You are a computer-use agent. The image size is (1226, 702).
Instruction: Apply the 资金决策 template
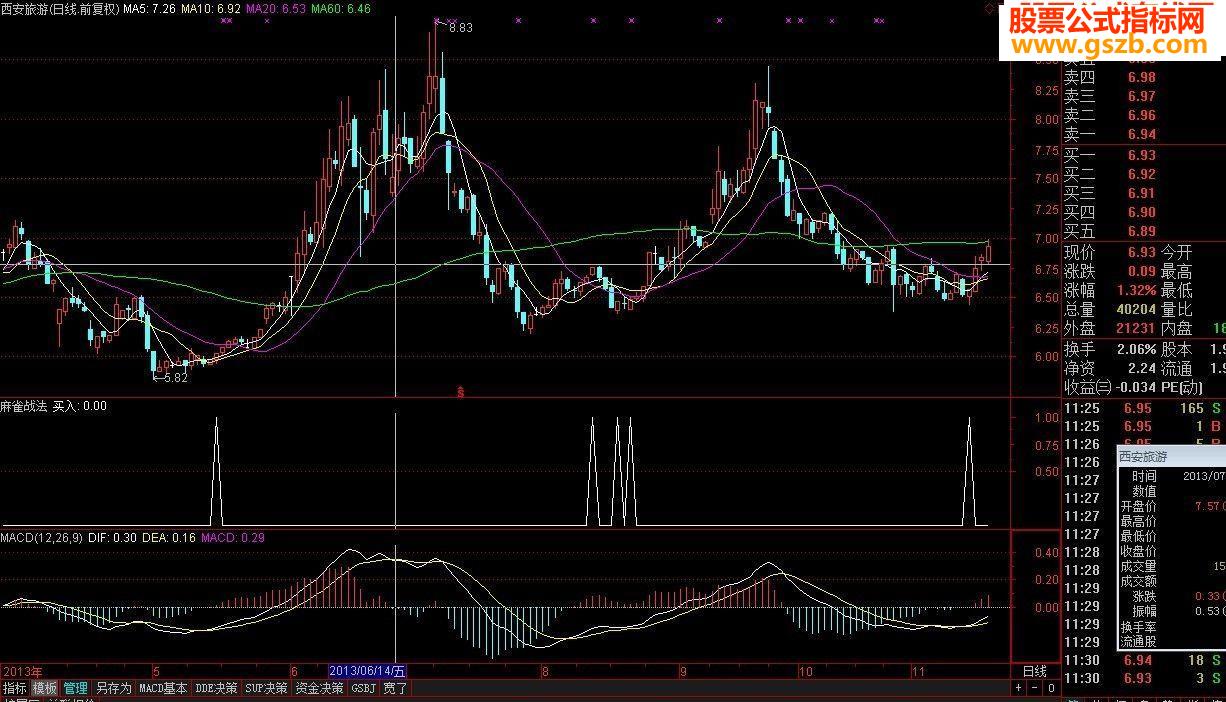coord(320,688)
